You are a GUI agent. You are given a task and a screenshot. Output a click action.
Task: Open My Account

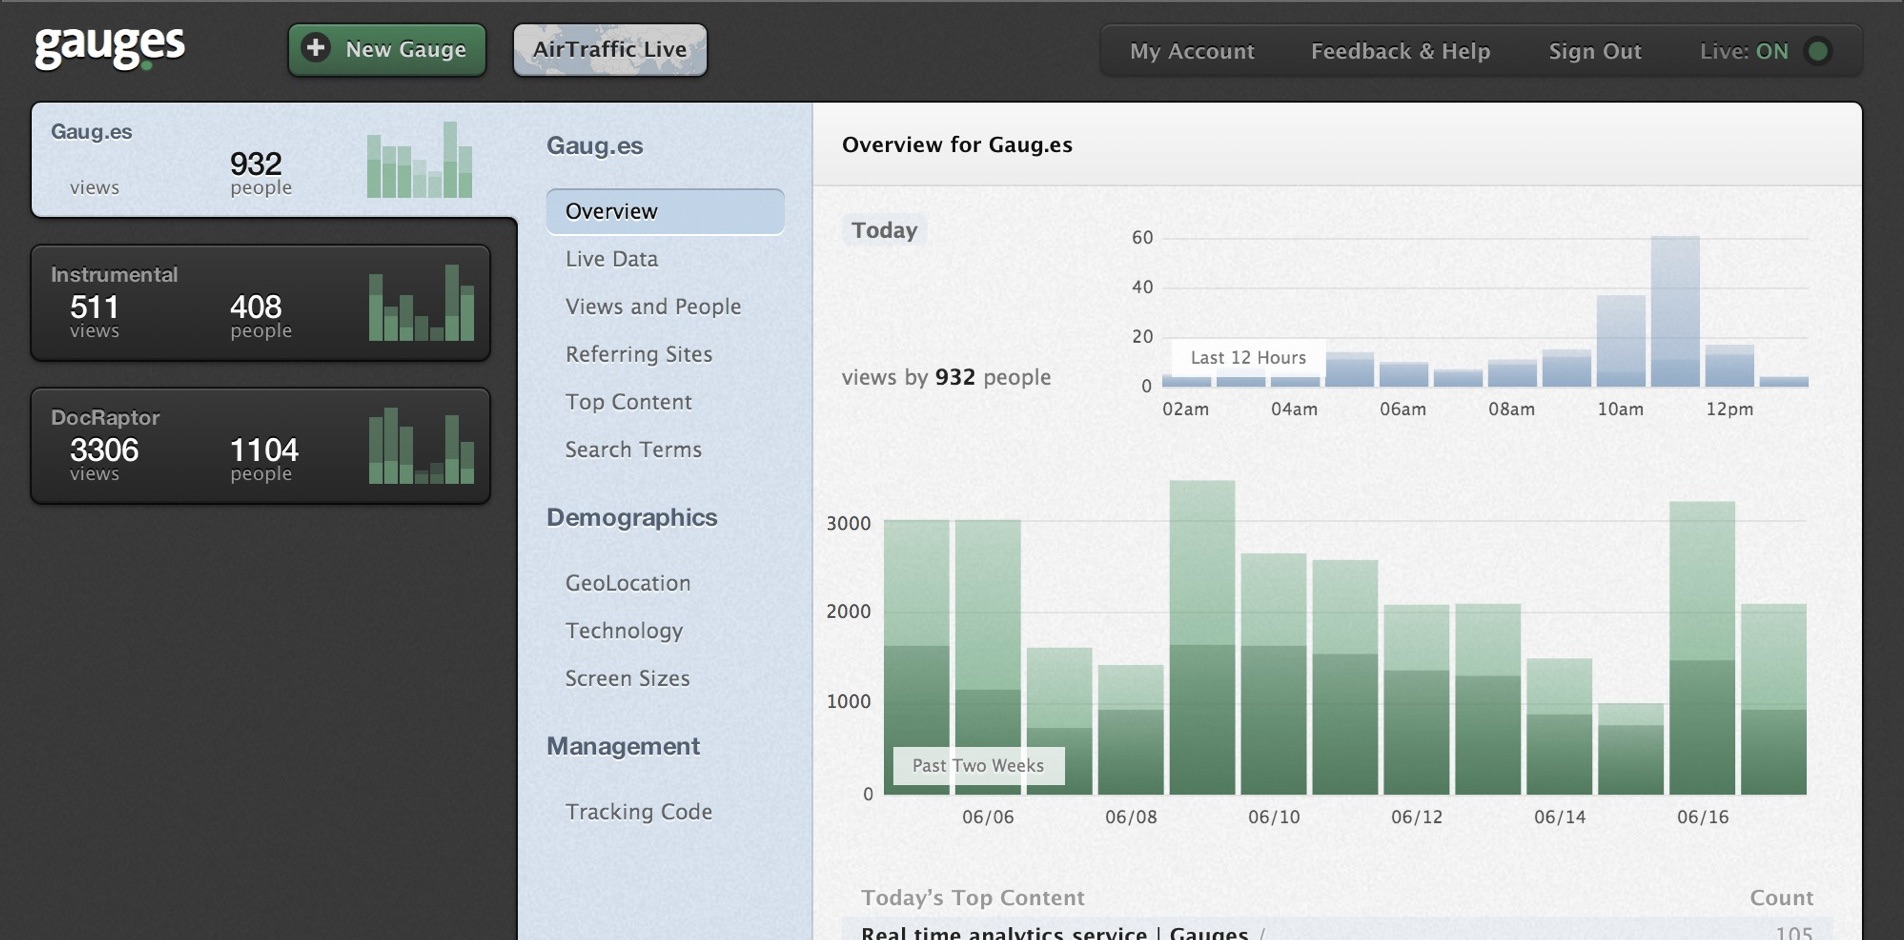[1191, 51]
